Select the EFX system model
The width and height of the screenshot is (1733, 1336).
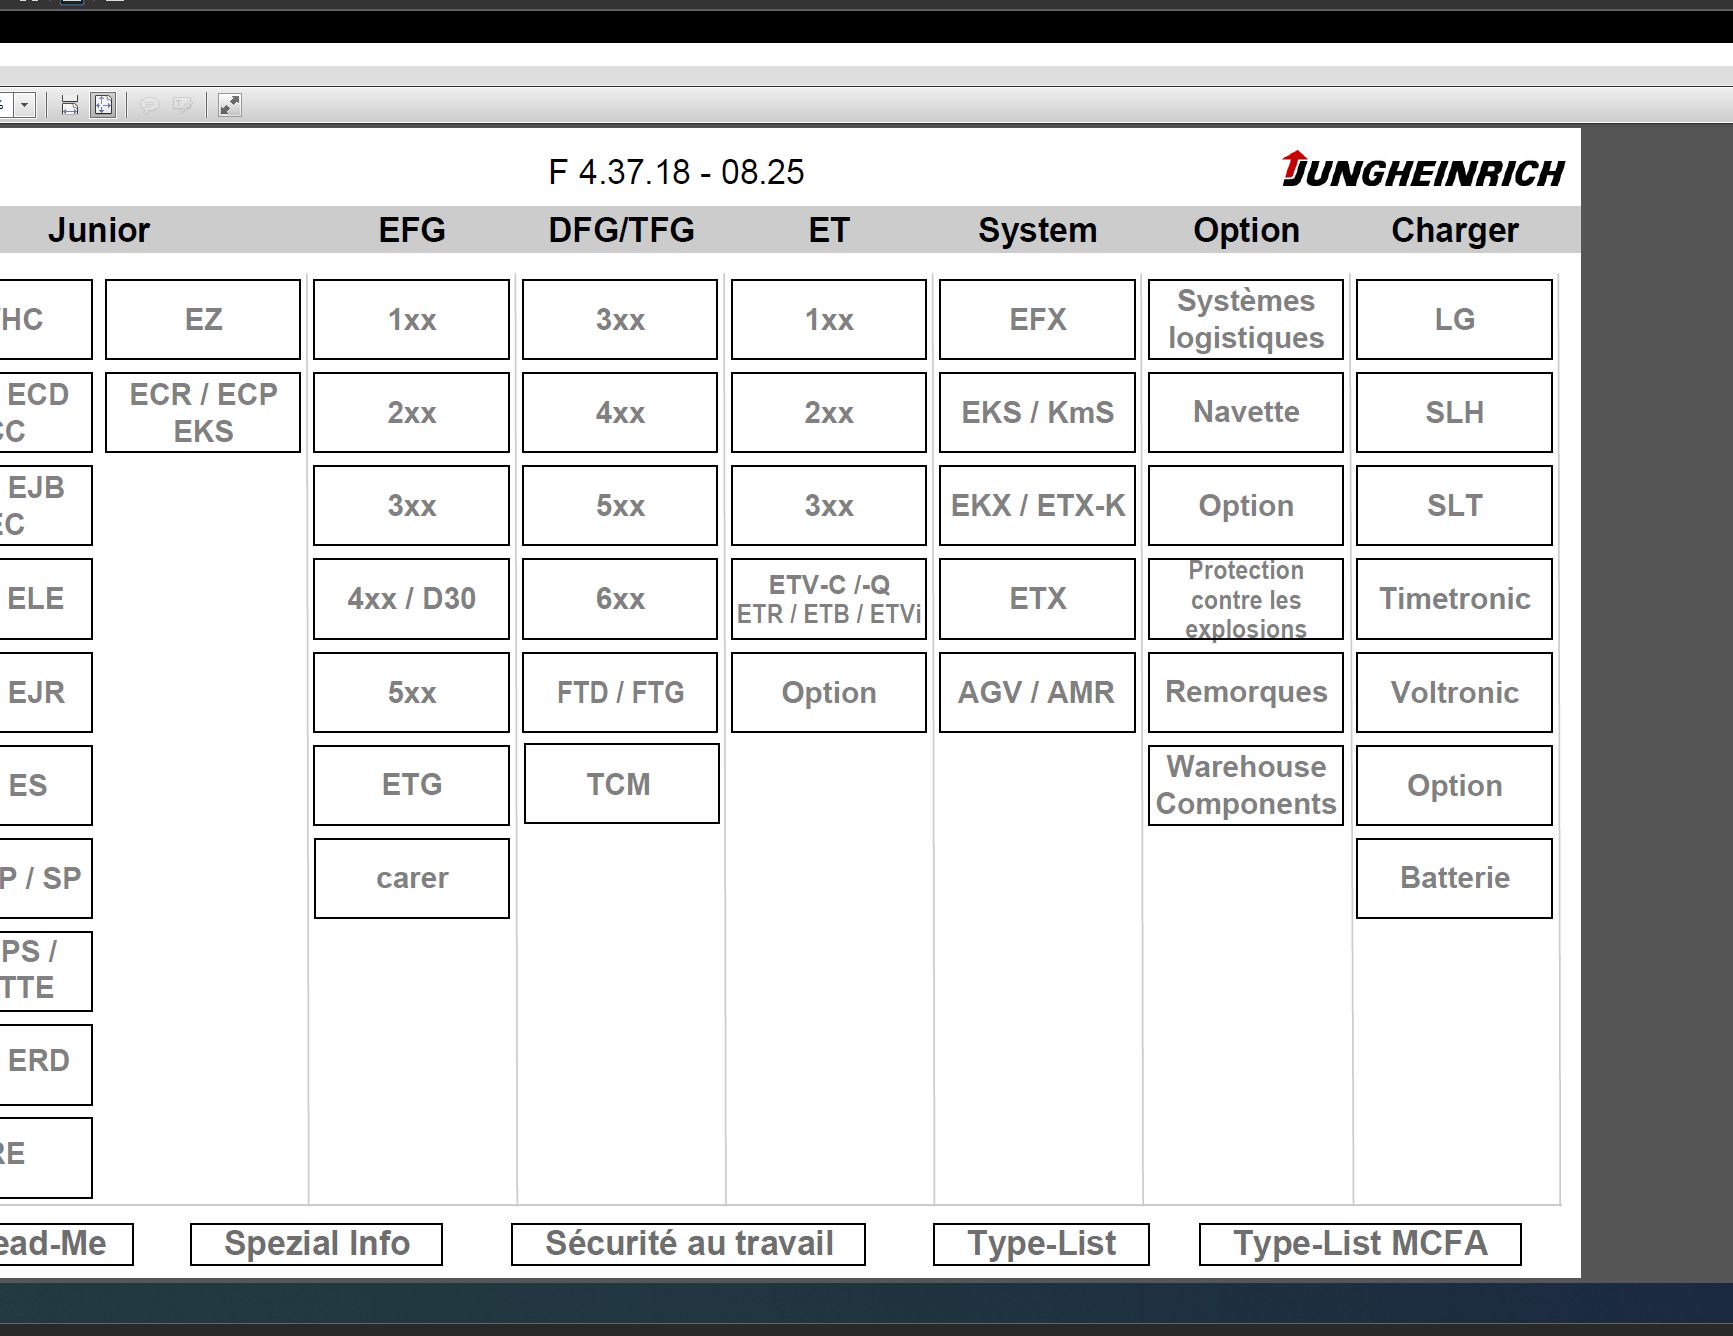1036,319
